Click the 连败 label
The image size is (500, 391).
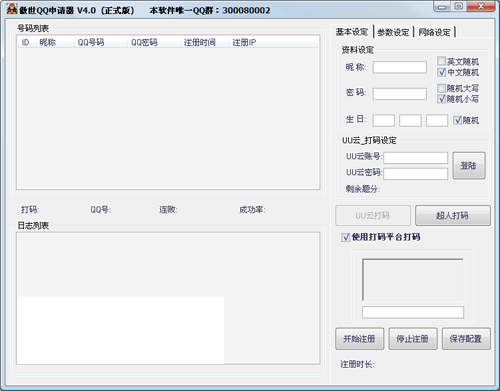(x=168, y=210)
